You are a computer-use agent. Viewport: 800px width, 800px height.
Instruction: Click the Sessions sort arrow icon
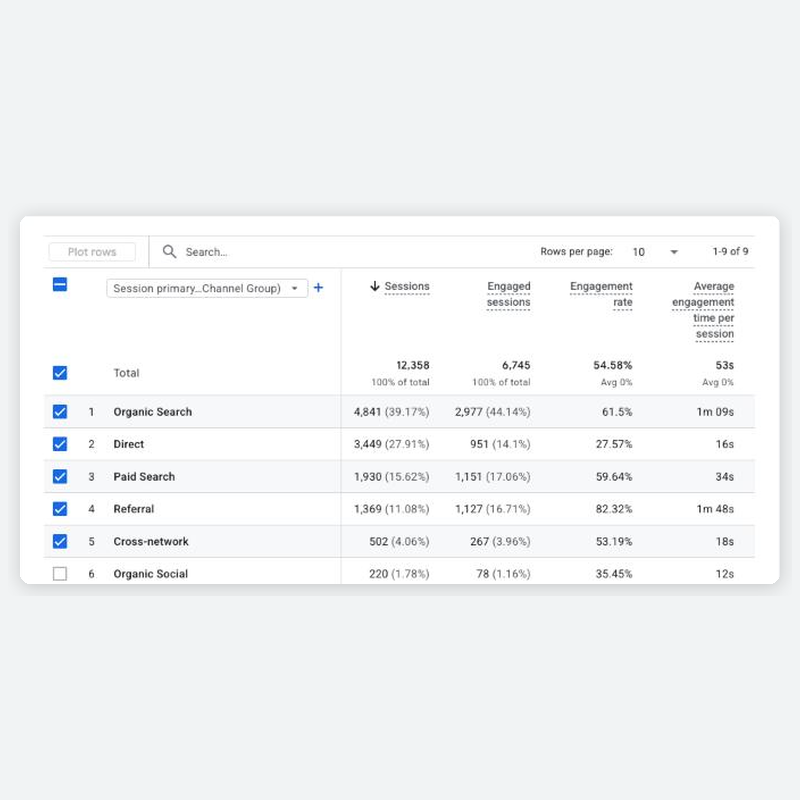[x=375, y=286]
